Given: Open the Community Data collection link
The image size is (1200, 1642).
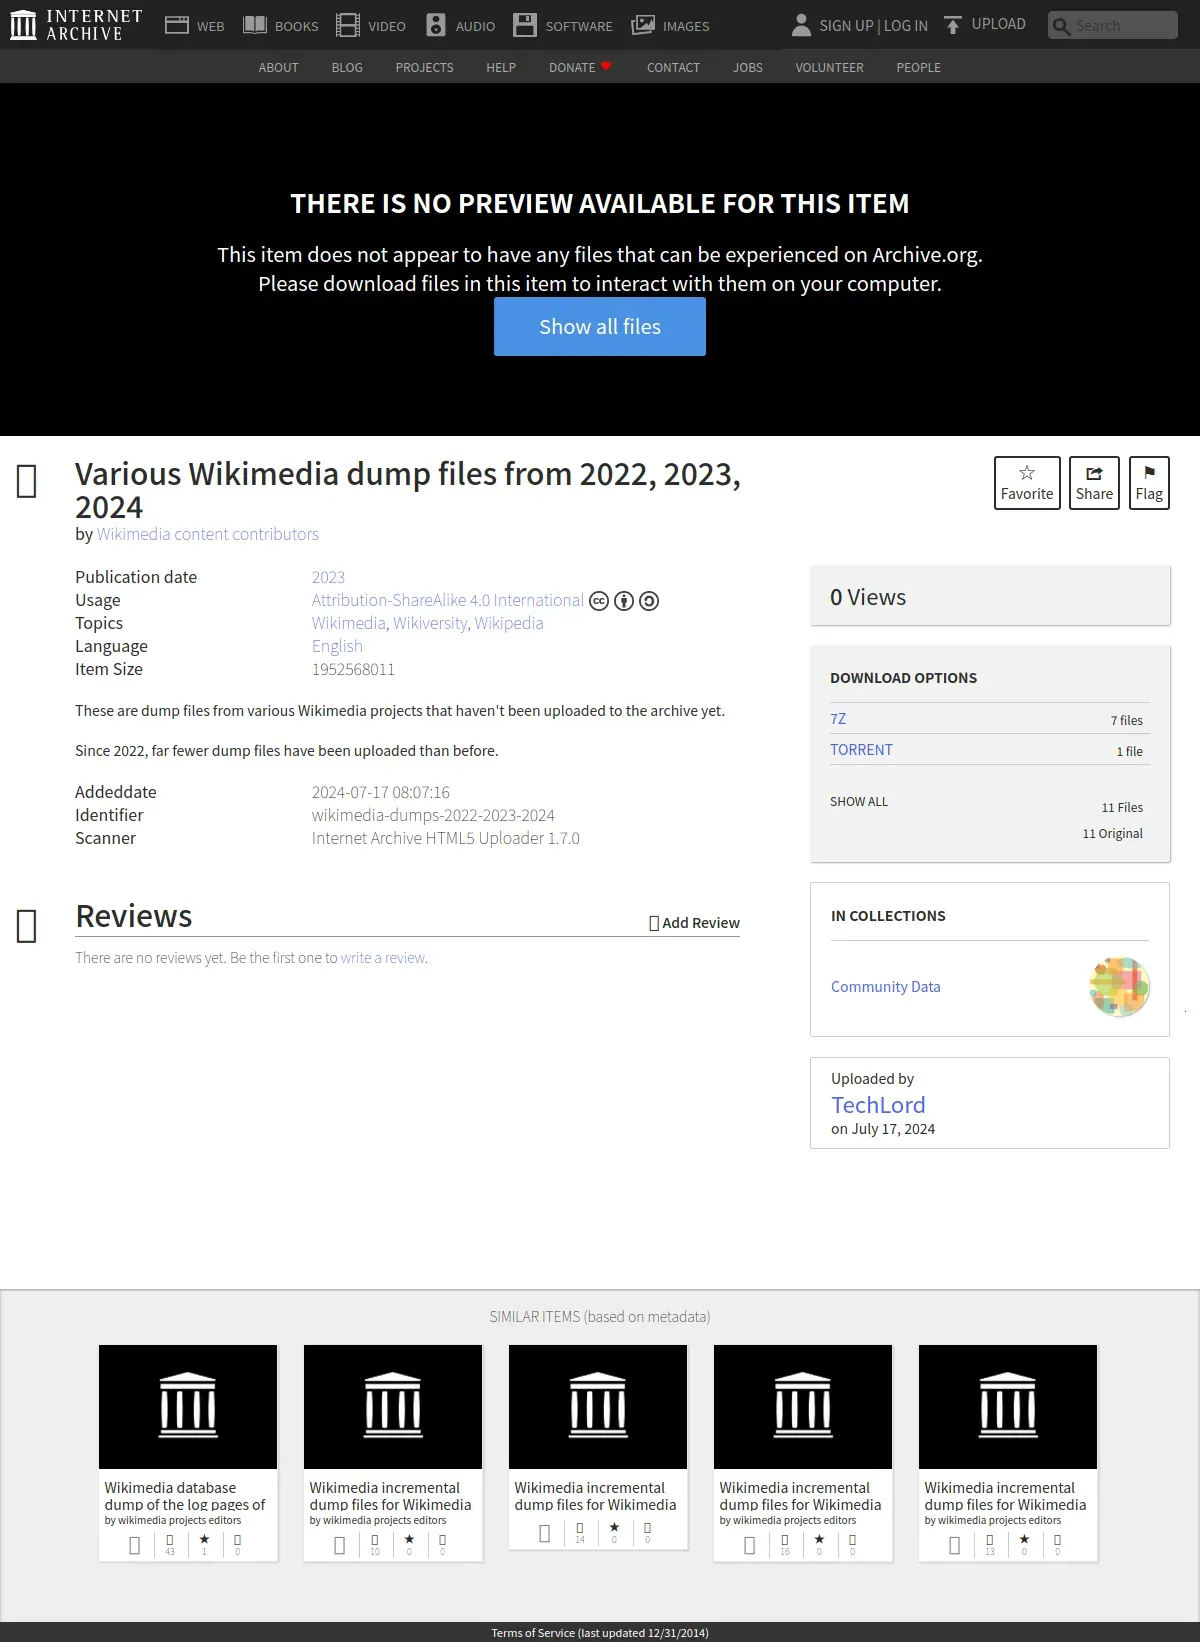Looking at the screenshot, I should pyautogui.click(x=885, y=987).
